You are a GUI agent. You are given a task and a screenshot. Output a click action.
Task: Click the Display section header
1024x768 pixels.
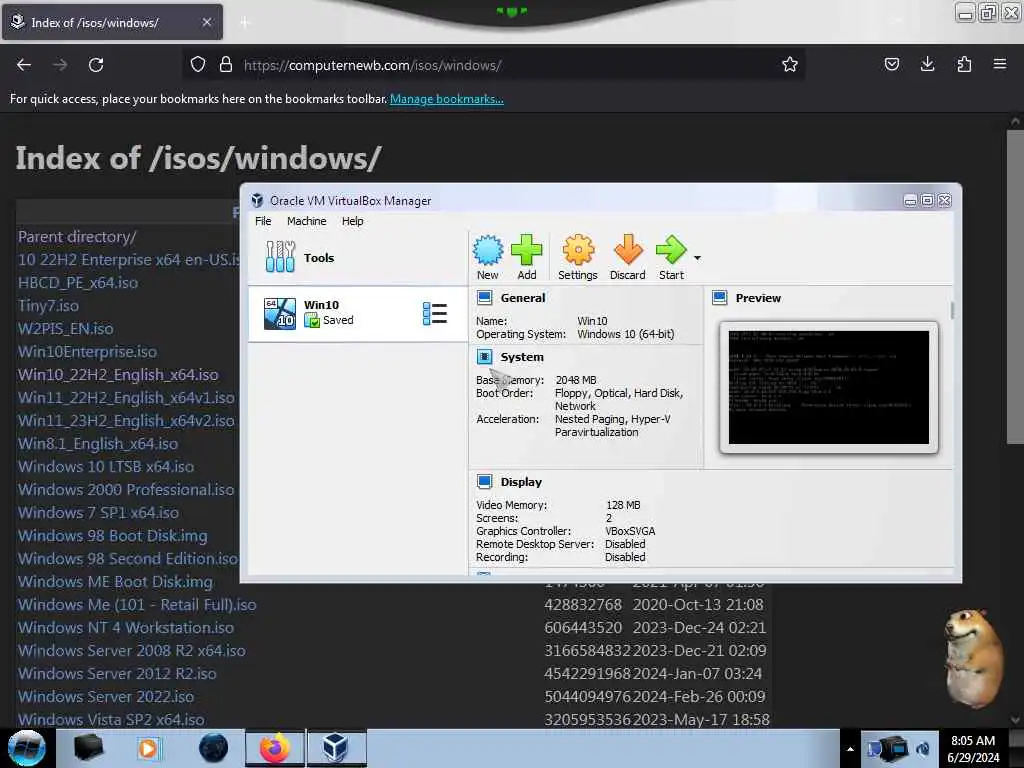pyautogui.click(x=521, y=482)
